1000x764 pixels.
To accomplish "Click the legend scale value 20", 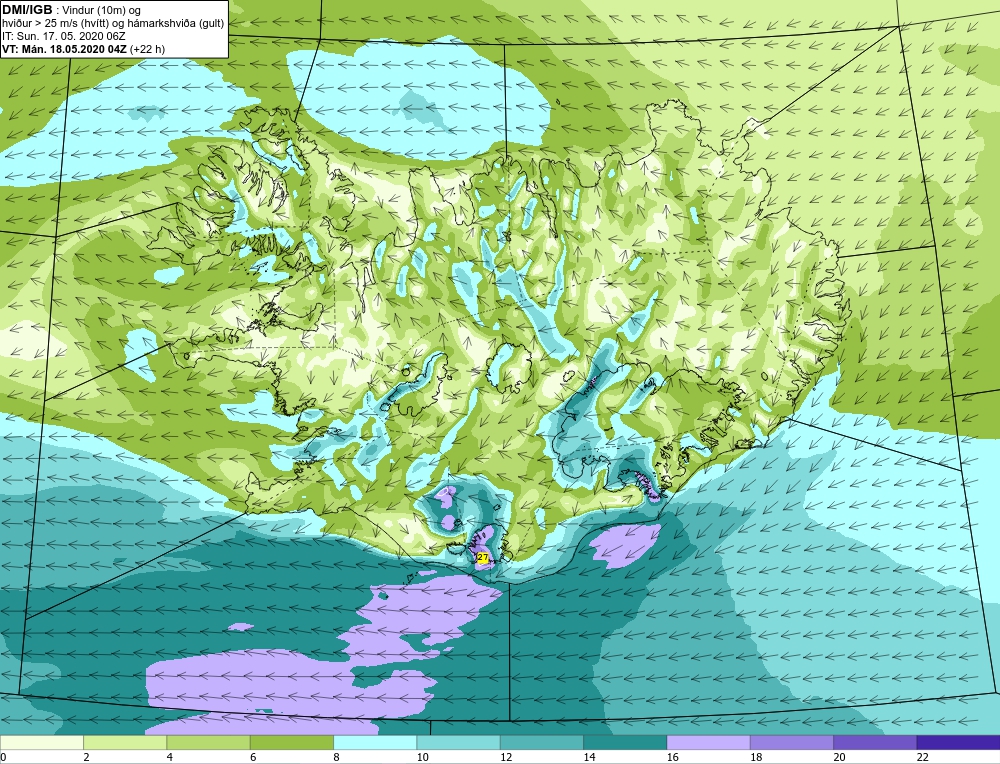I will click(839, 757).
